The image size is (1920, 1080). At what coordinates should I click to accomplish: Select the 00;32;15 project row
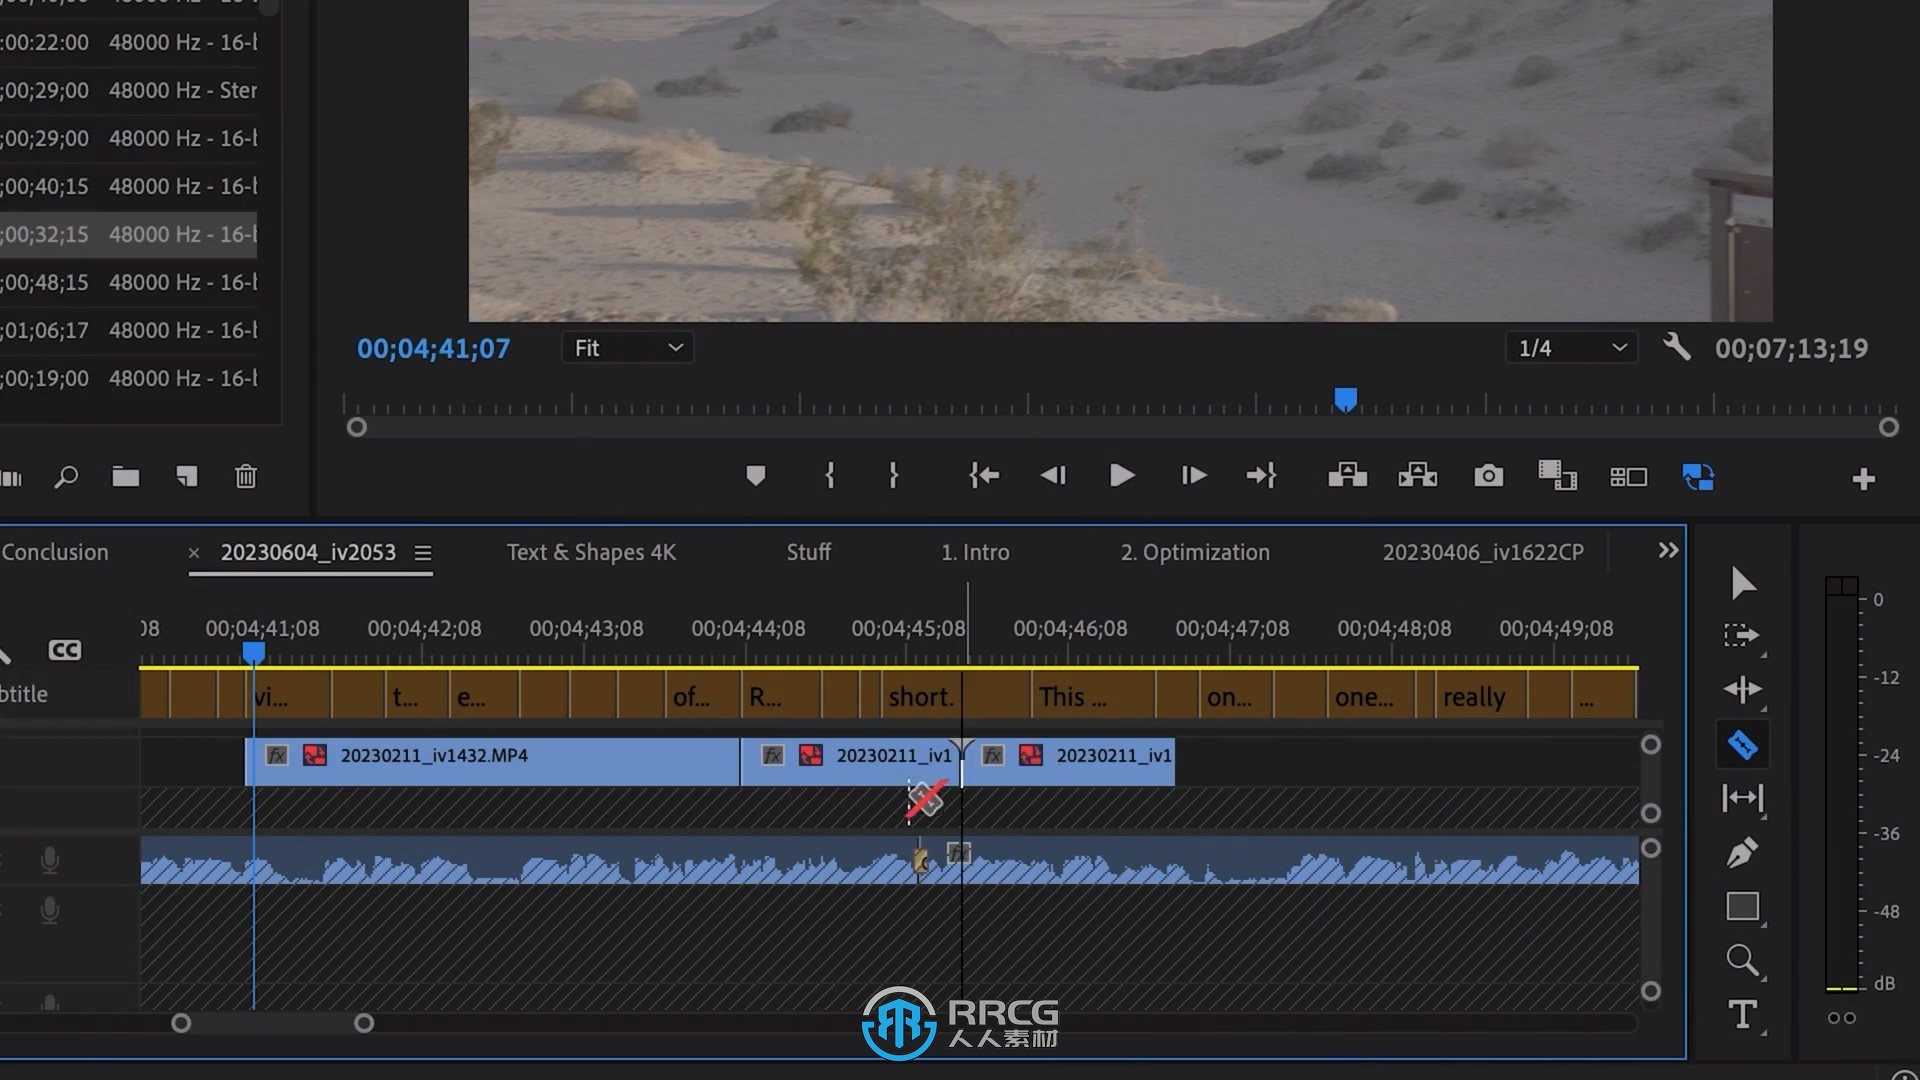point(128,234)
